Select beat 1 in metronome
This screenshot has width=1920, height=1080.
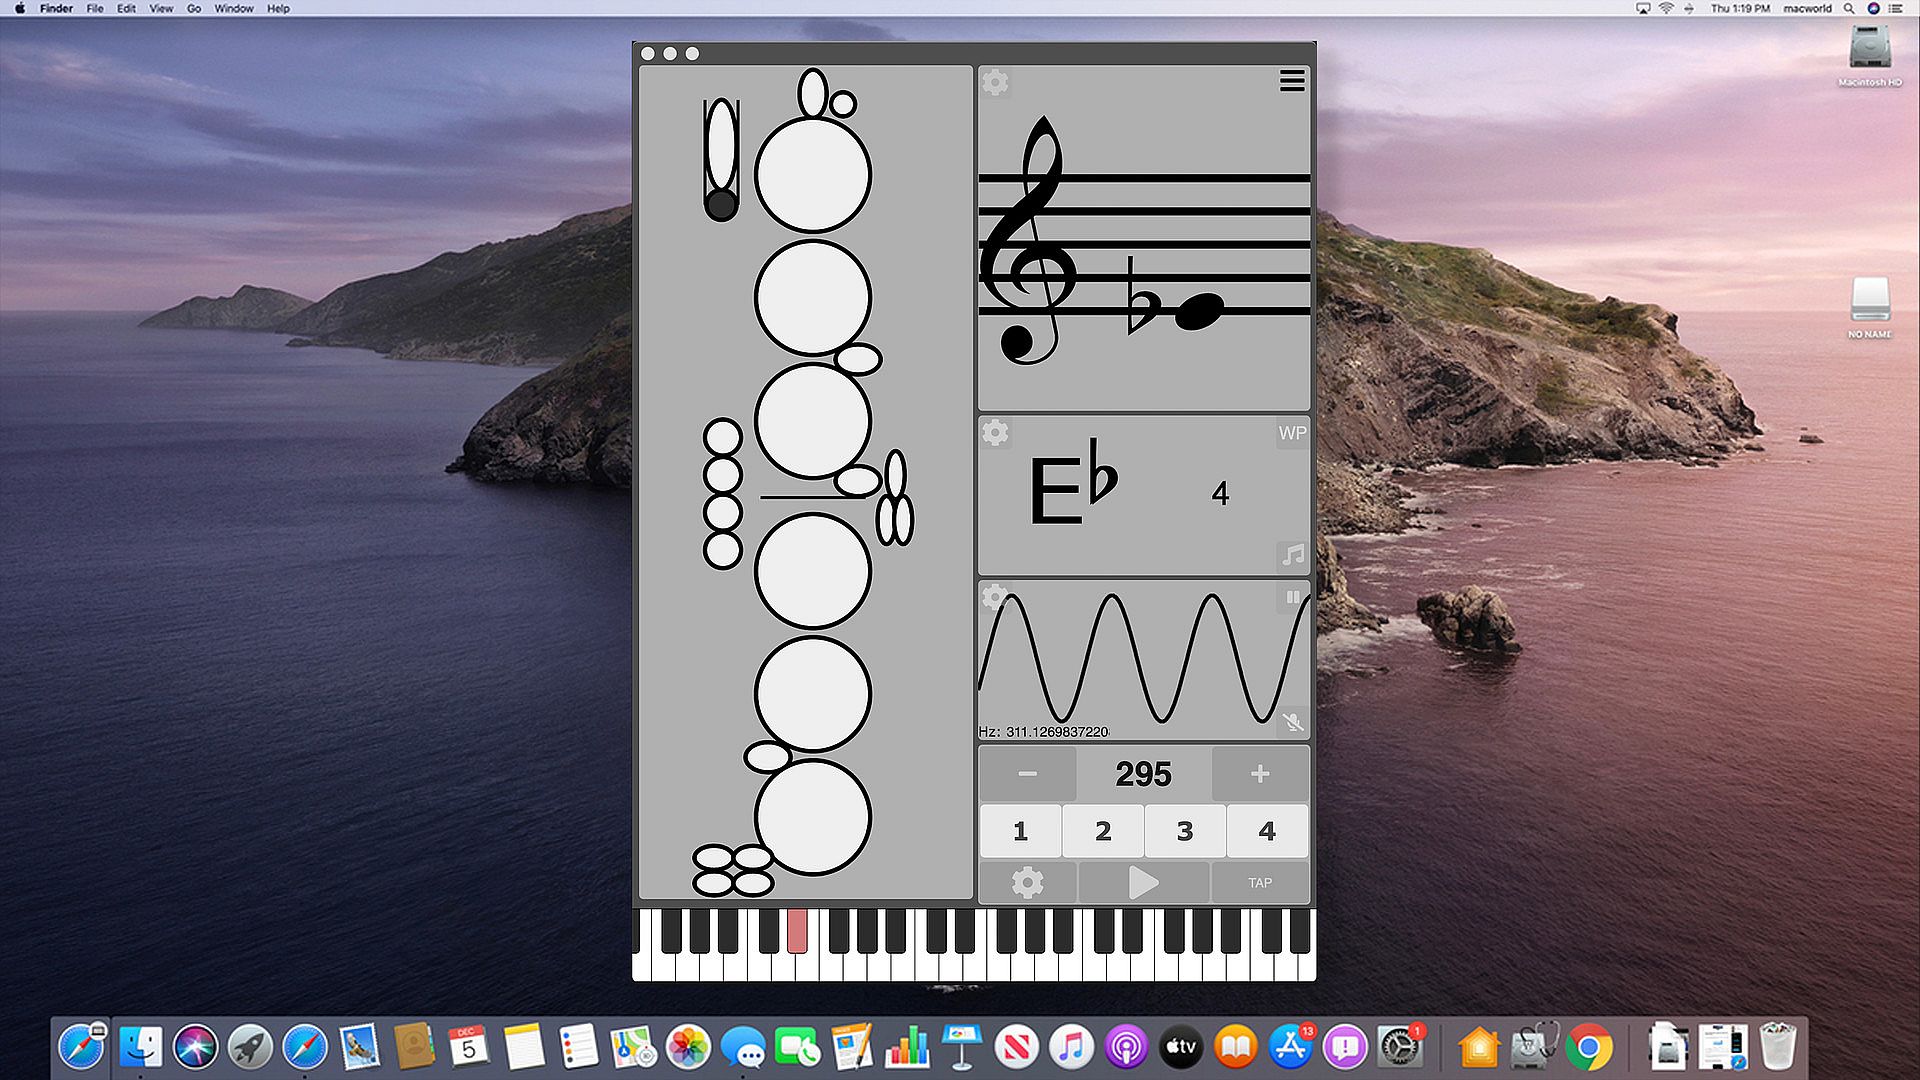click(1020, 831)
